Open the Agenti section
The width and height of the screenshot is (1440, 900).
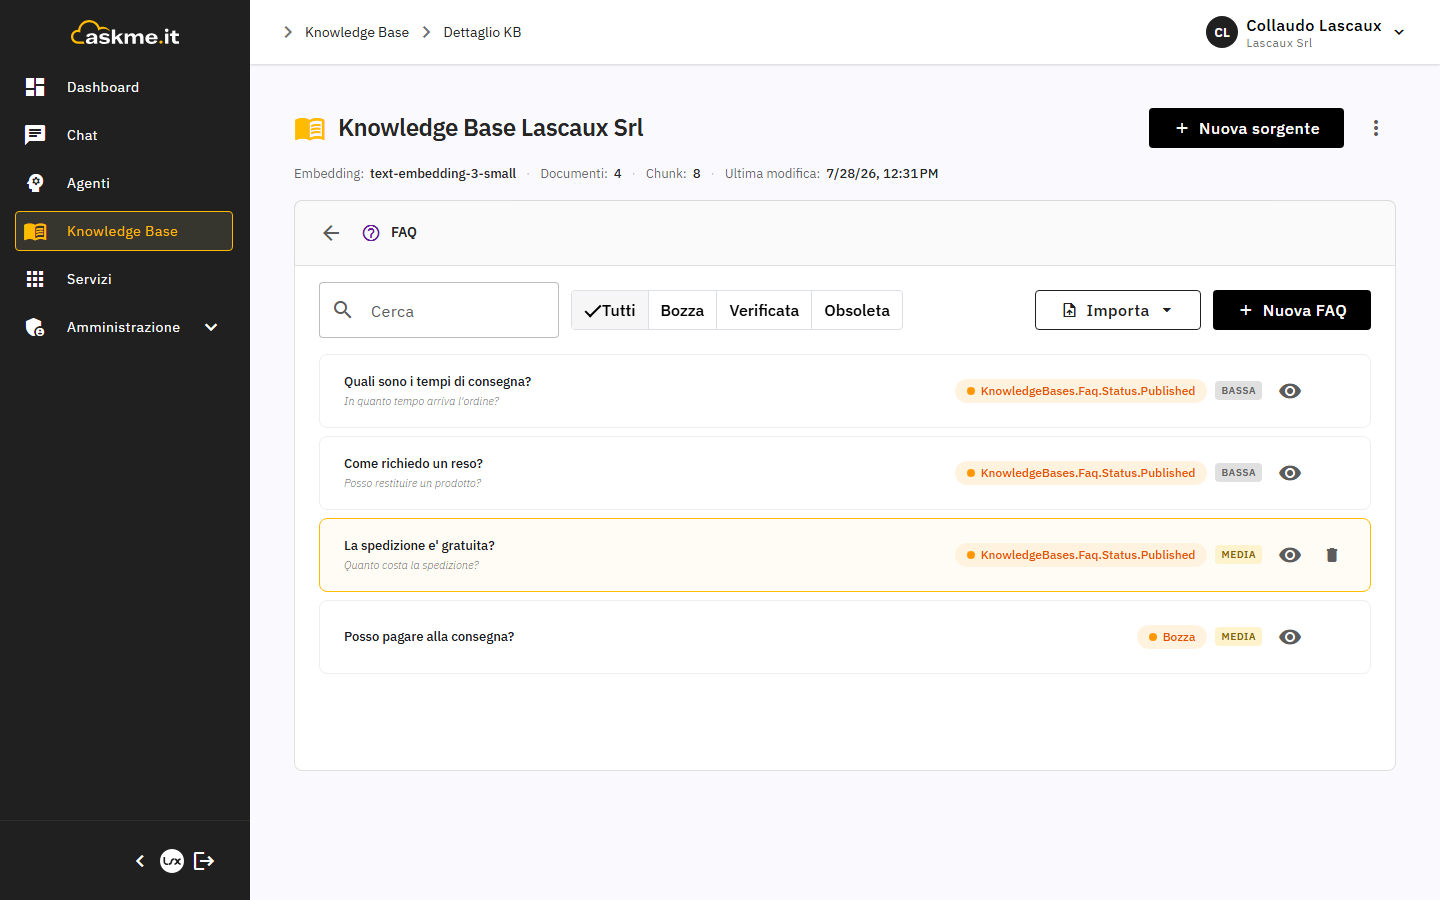(x=124, y=183)
